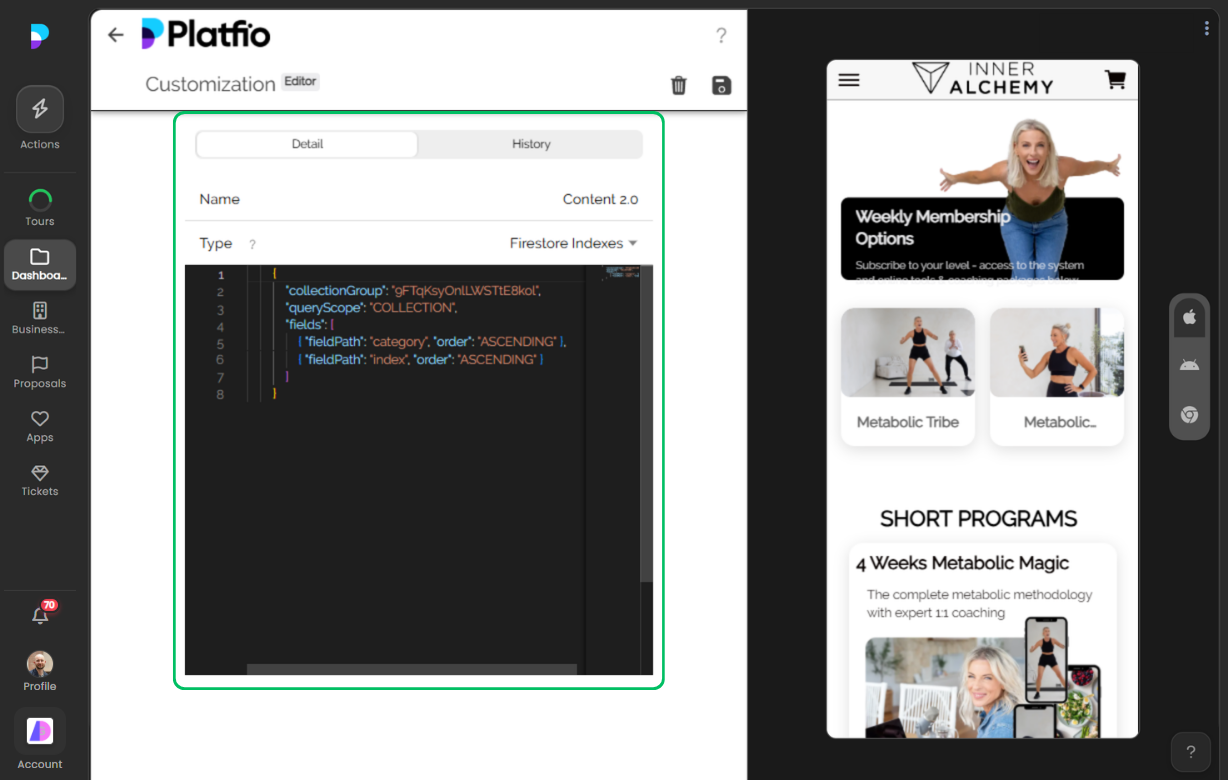Screen dimensions: 1228x780
Task: Open hamburger menu in app preview
Action: 849,80
